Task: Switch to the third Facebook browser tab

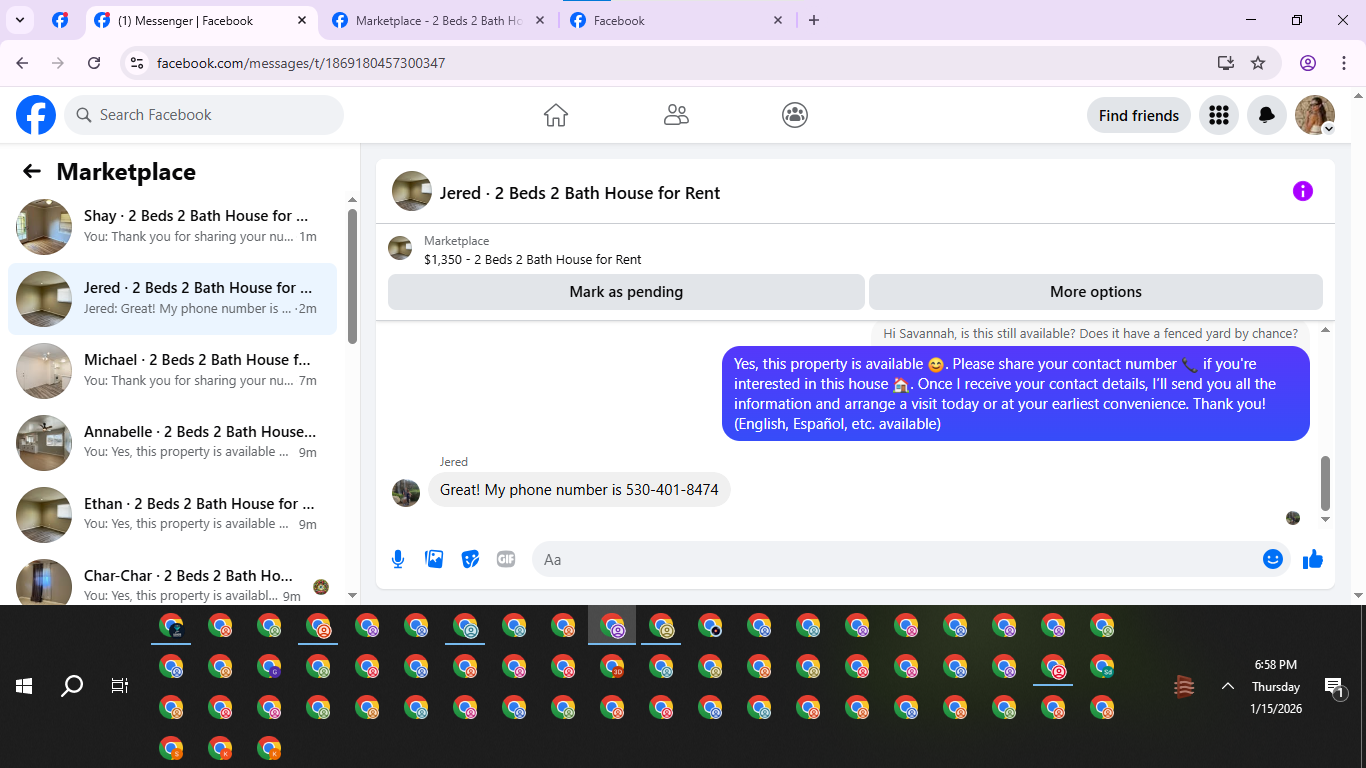Action: [677, 20]
